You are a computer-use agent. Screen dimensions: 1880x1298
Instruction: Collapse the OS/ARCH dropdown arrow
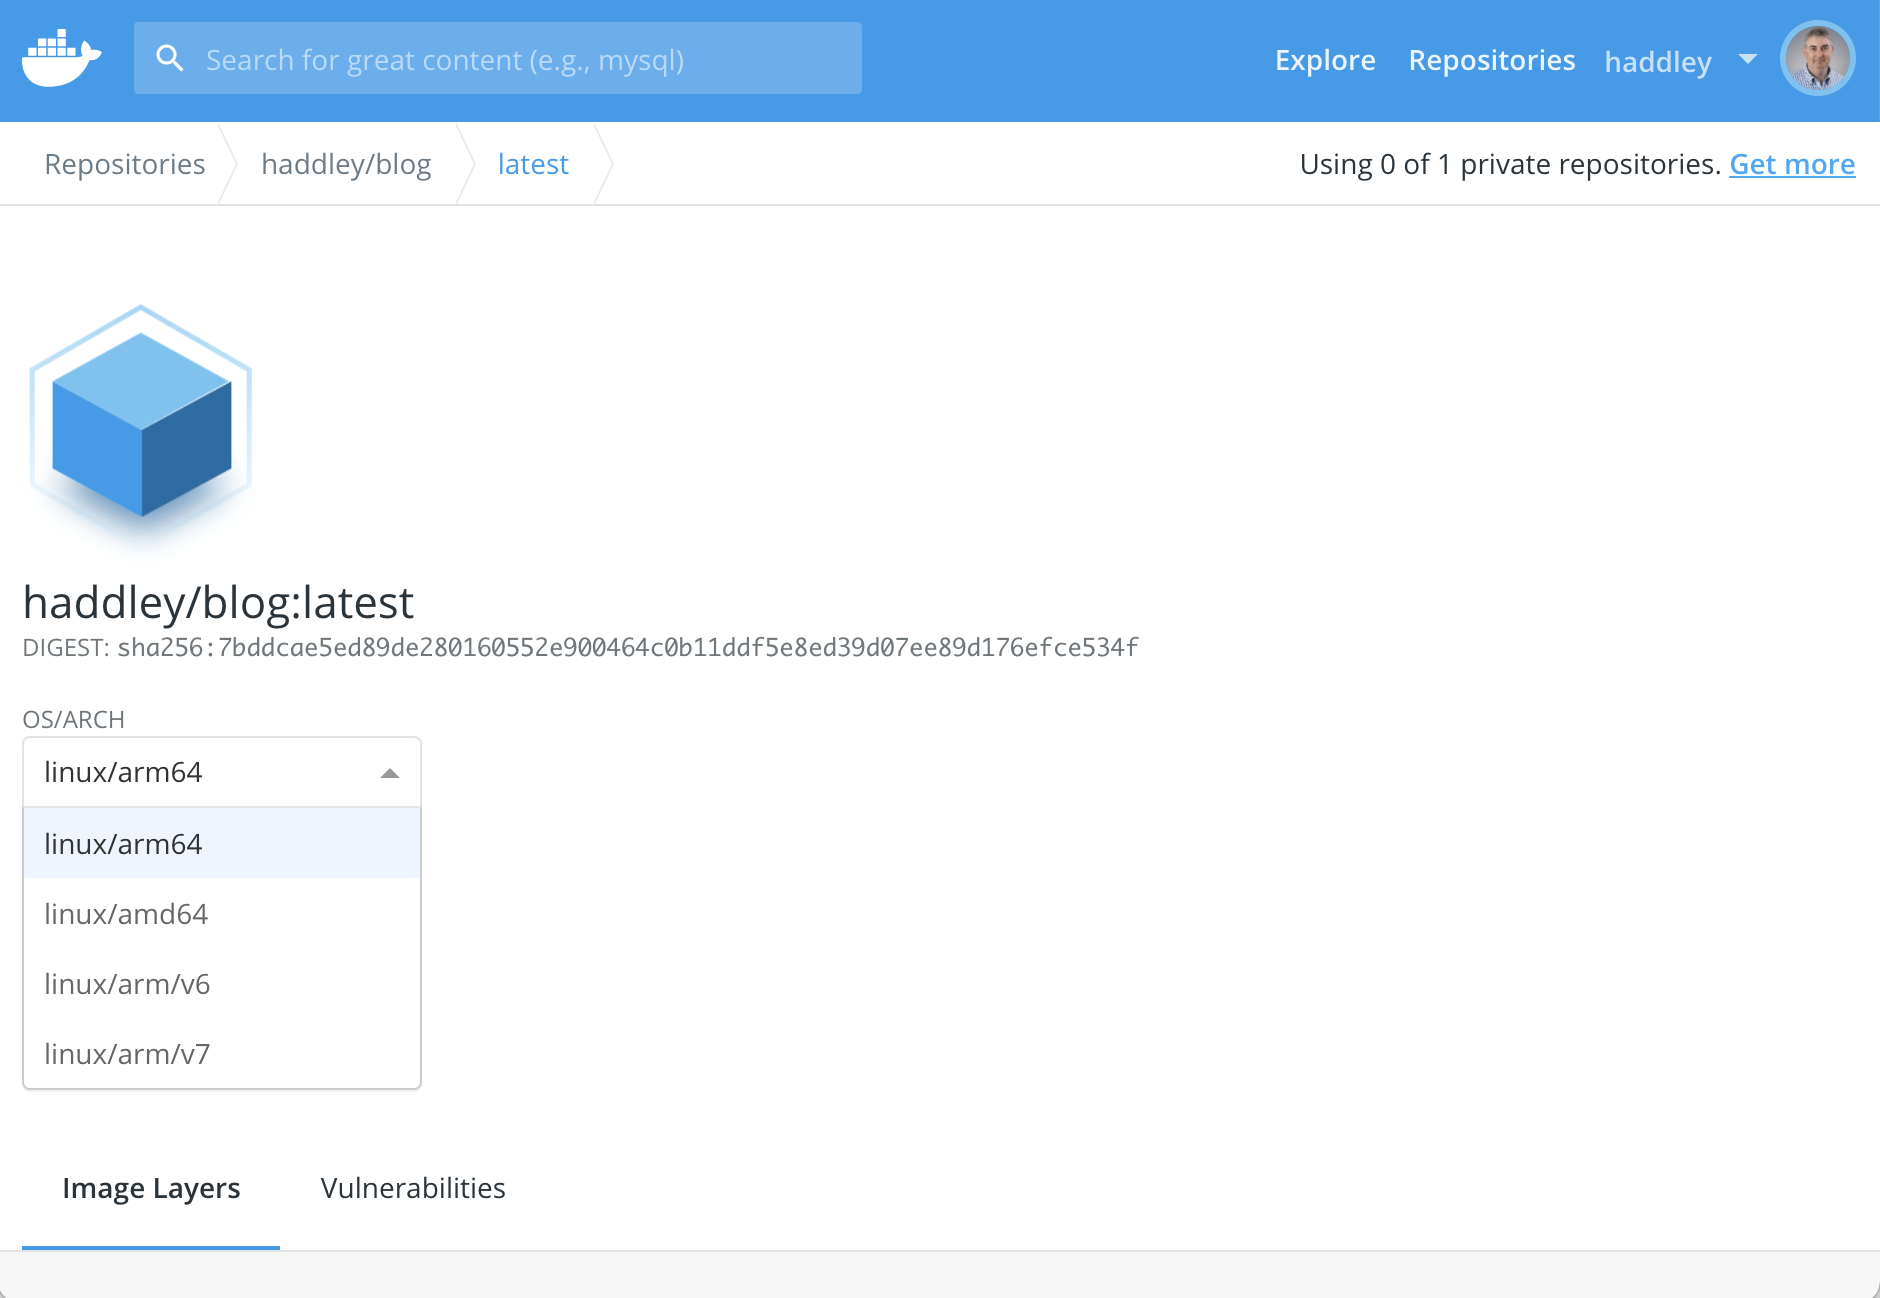(x=390, y=773)
